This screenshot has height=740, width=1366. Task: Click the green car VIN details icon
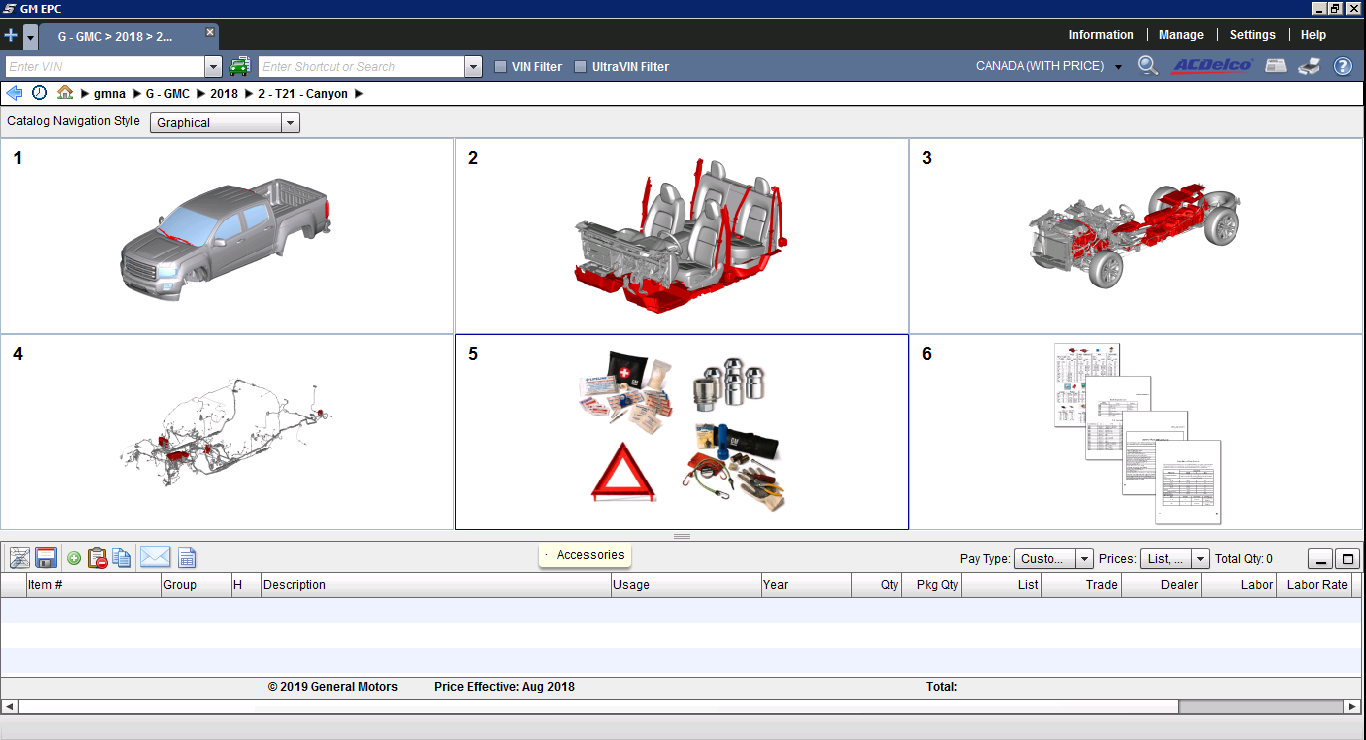click(x=239, y=67)
